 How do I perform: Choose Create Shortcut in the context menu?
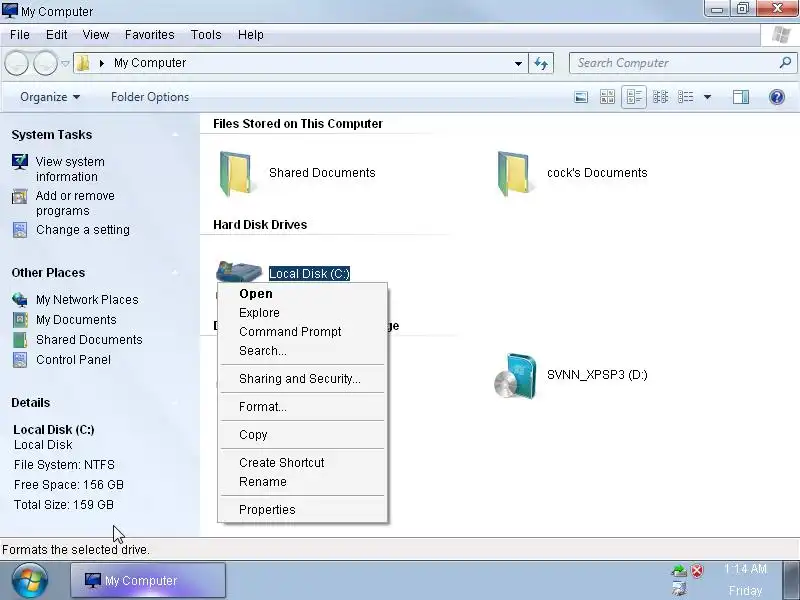(303, 463)
